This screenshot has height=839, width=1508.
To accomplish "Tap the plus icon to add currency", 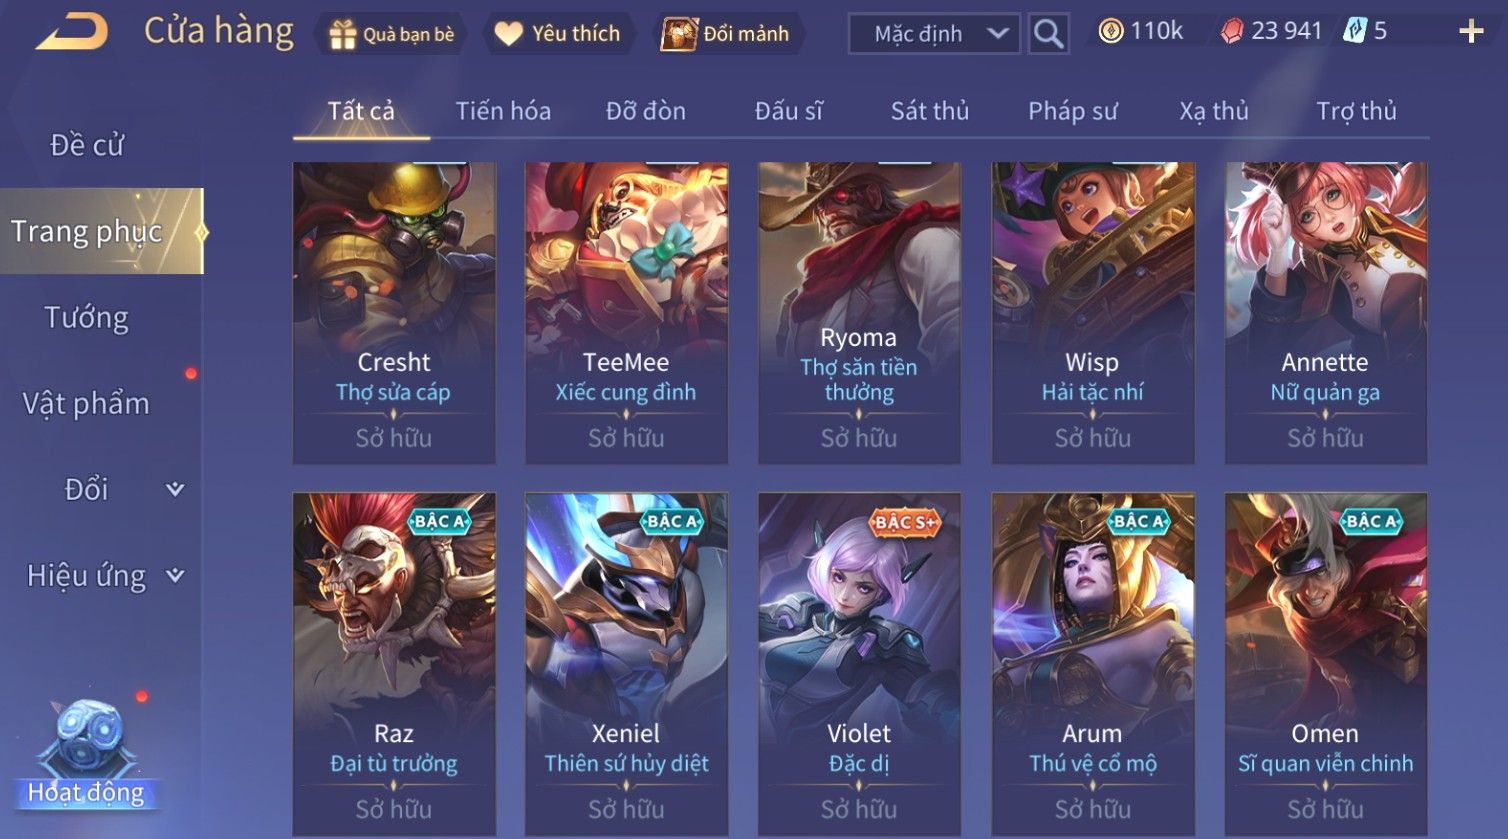I will 1471,32.
